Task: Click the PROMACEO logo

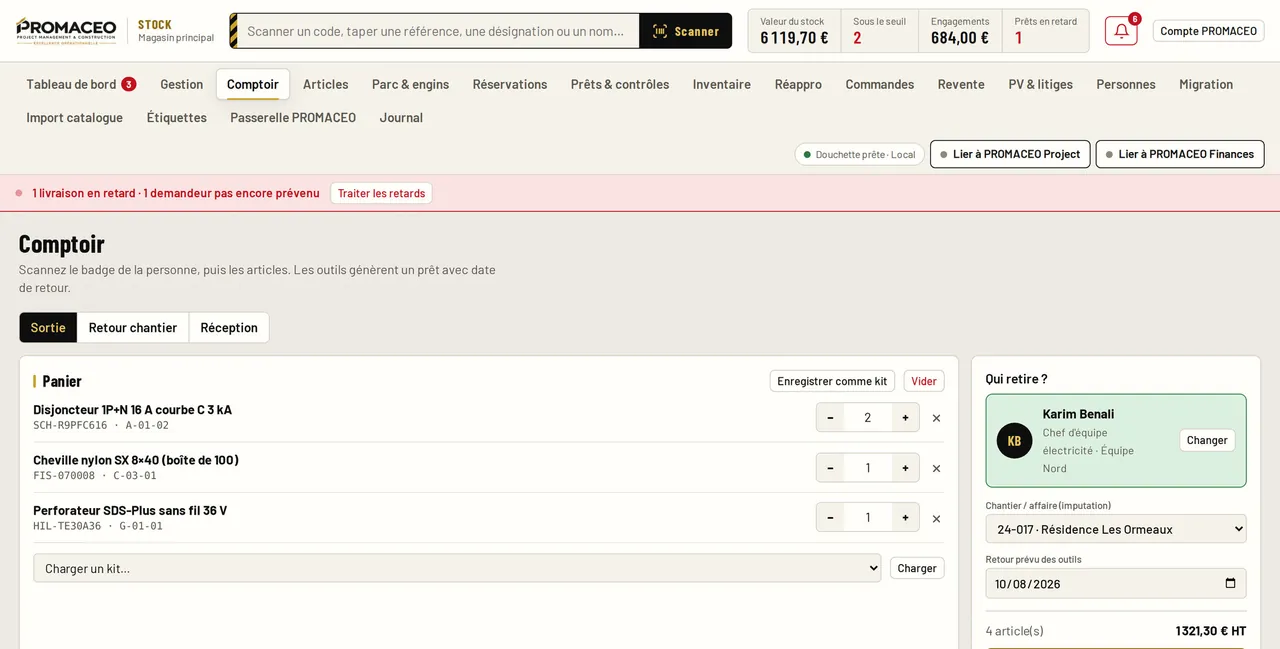Action: tap(66, 31)
